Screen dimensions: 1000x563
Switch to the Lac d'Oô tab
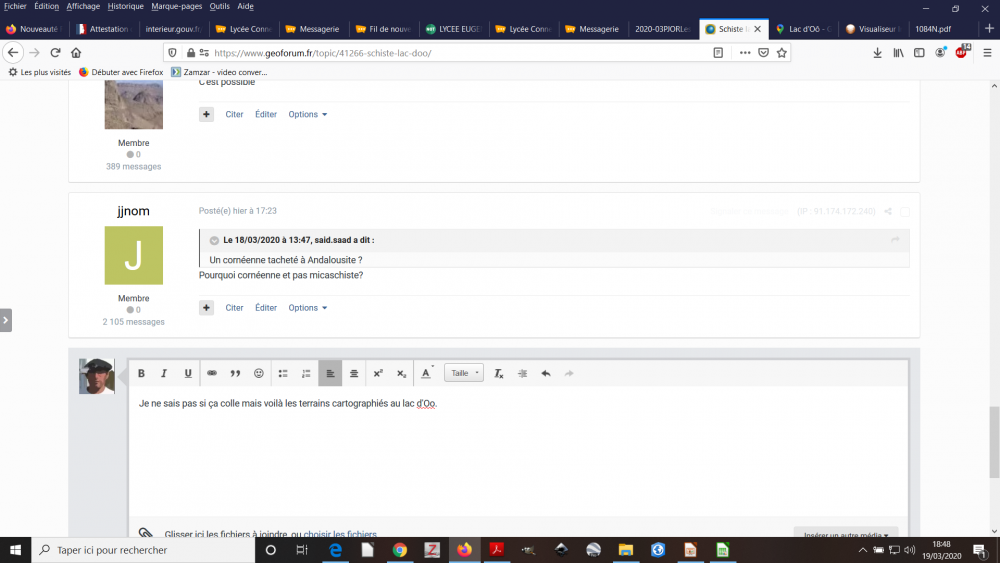point(804,29)
